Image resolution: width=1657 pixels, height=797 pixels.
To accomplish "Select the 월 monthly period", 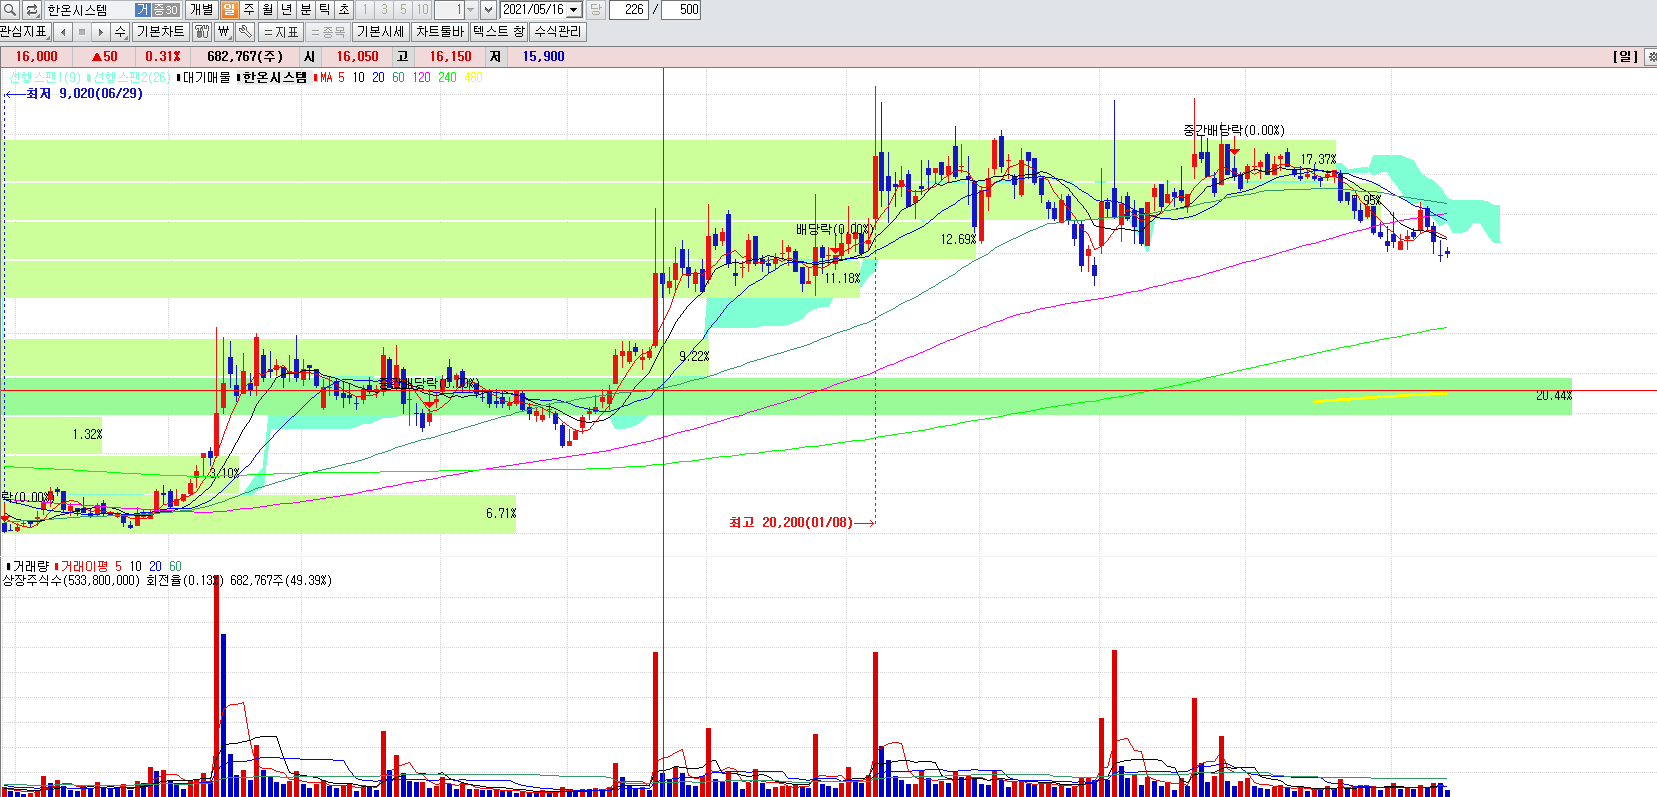I will 268,10.
